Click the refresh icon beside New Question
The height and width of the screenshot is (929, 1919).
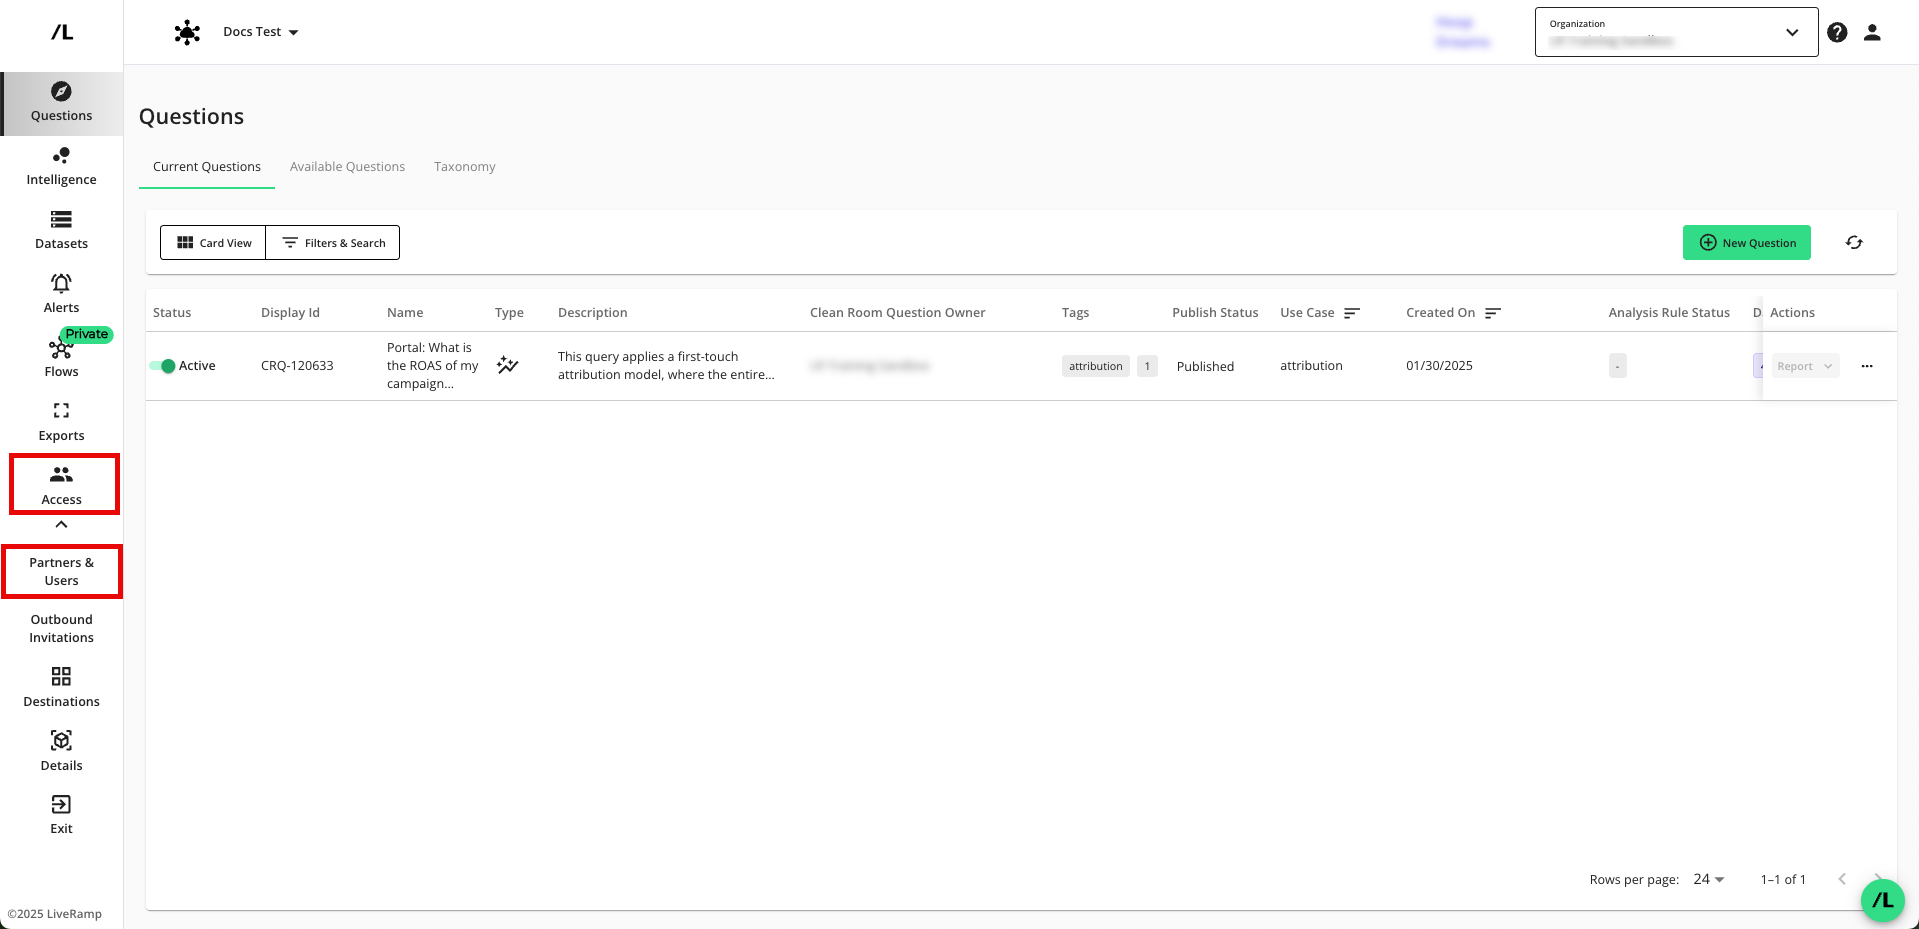coord(1854,243)
